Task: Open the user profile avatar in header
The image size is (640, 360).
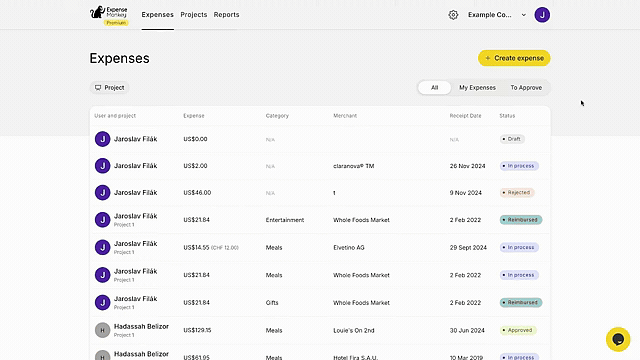Action: 542,15
